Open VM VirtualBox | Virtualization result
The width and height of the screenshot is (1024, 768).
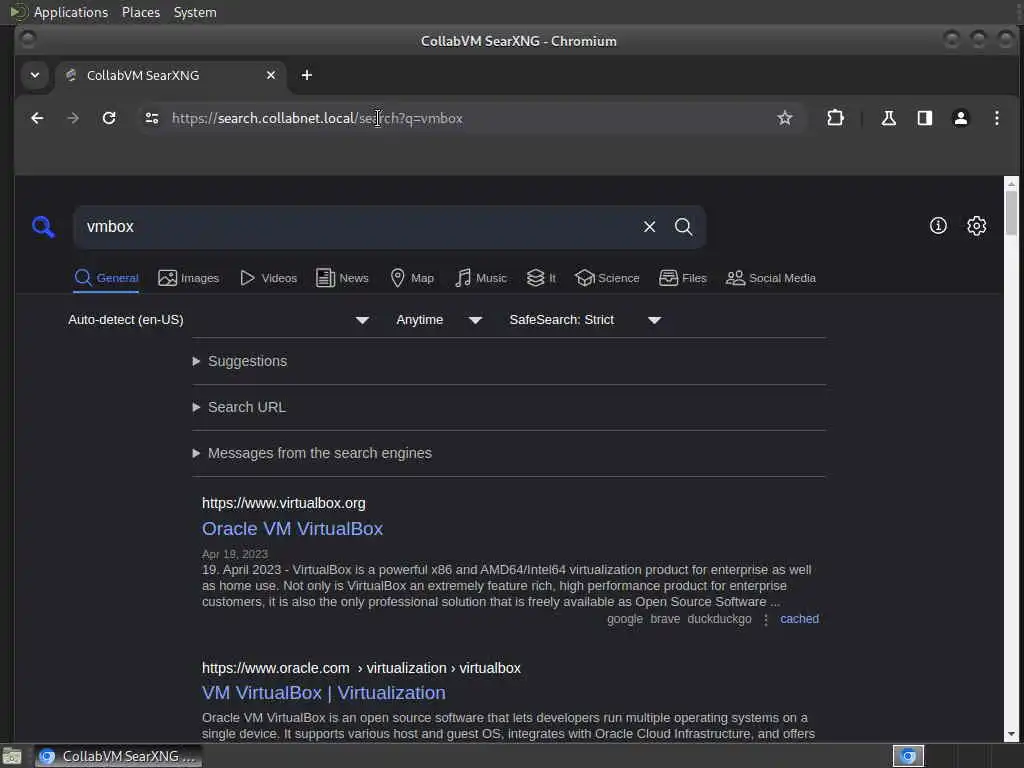[x=323, y=693]
